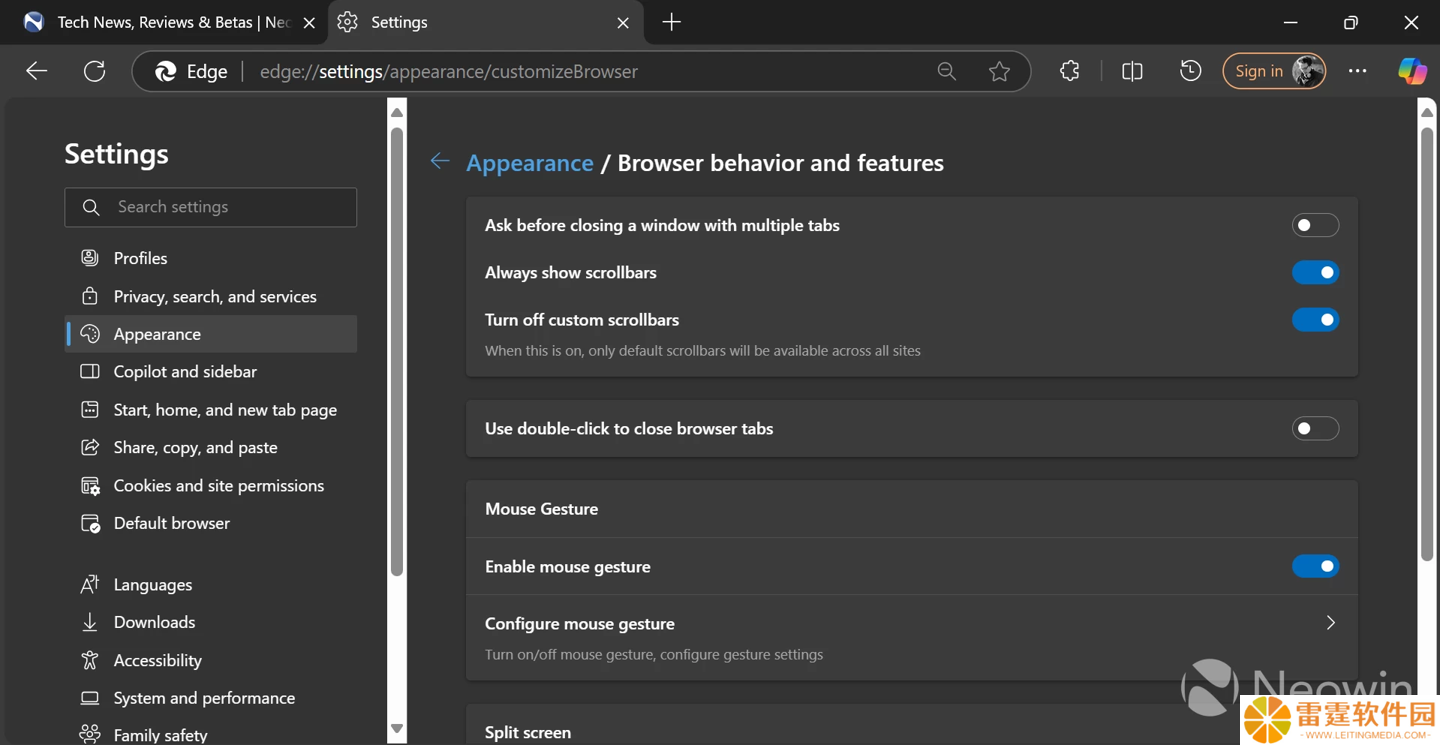Image resolution: width=1440 pixels, height=745 pixels.
Task: Click the edge://settings address bar URL
Action: click(x=449, y=71)
